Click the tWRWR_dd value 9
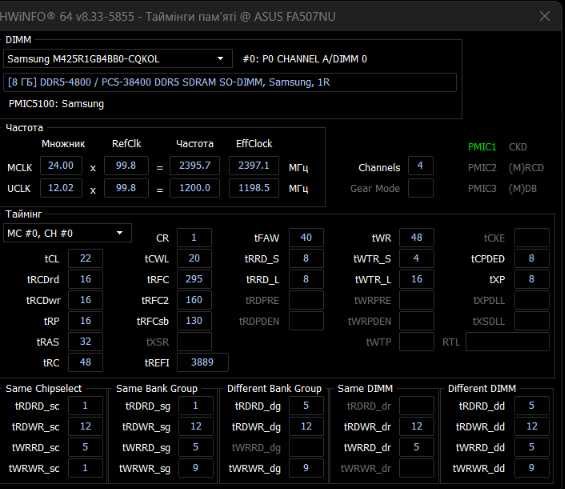The image size is (565, 489). tap(531, 468)
